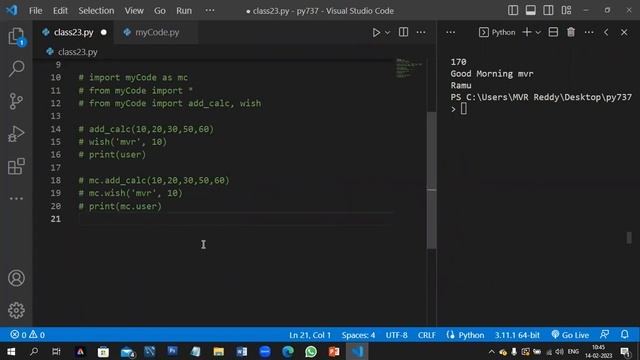The width and height of the screenshot is (640, 360).
Task: Open Windows taskbar search
Action: click(x=34, y=351)
